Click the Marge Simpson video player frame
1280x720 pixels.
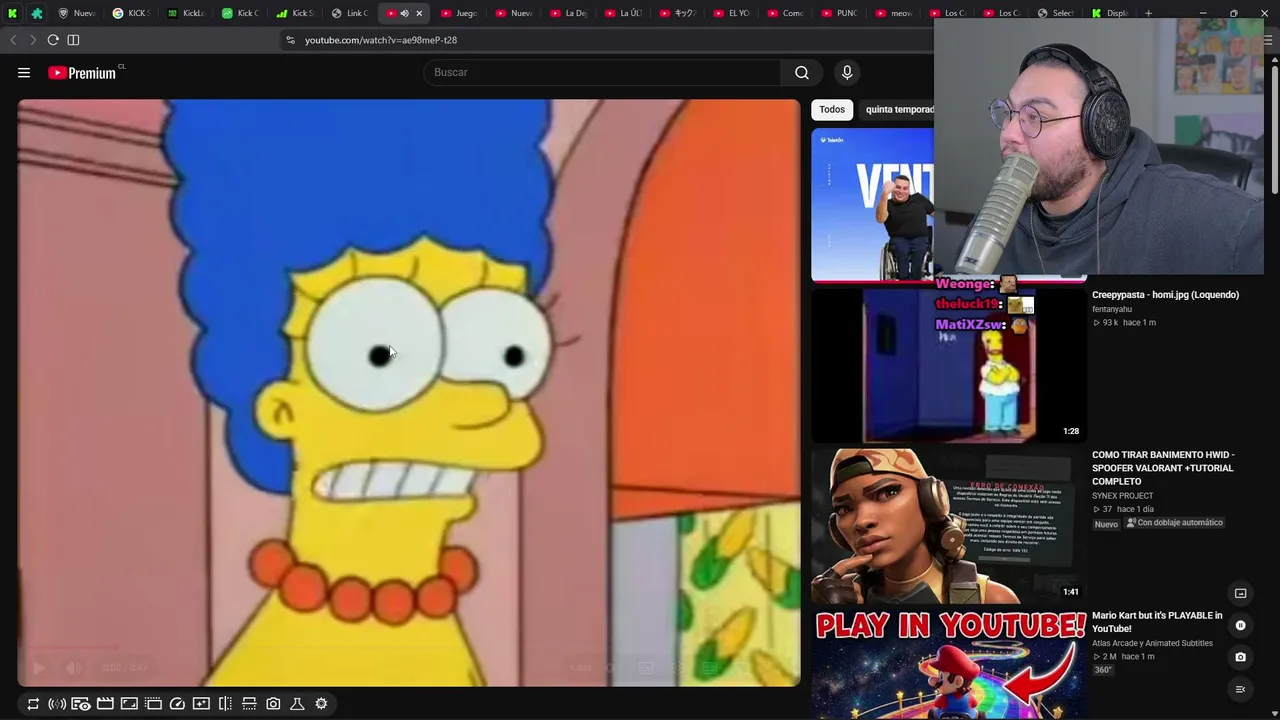tap(409, 393)
